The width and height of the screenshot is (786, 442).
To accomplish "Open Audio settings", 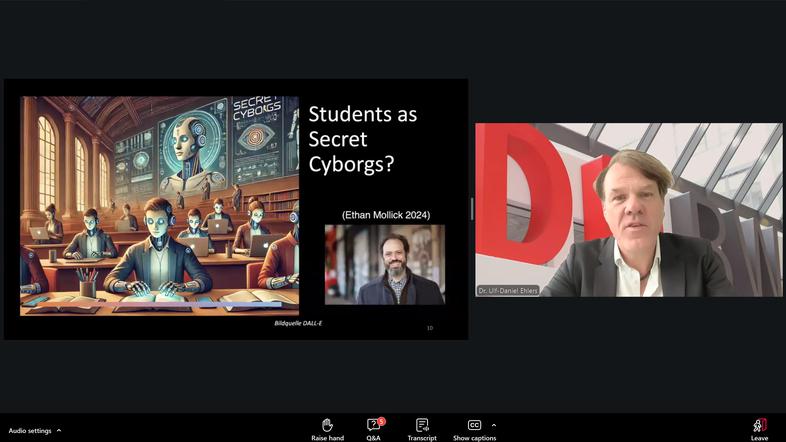I will point(29,431).
